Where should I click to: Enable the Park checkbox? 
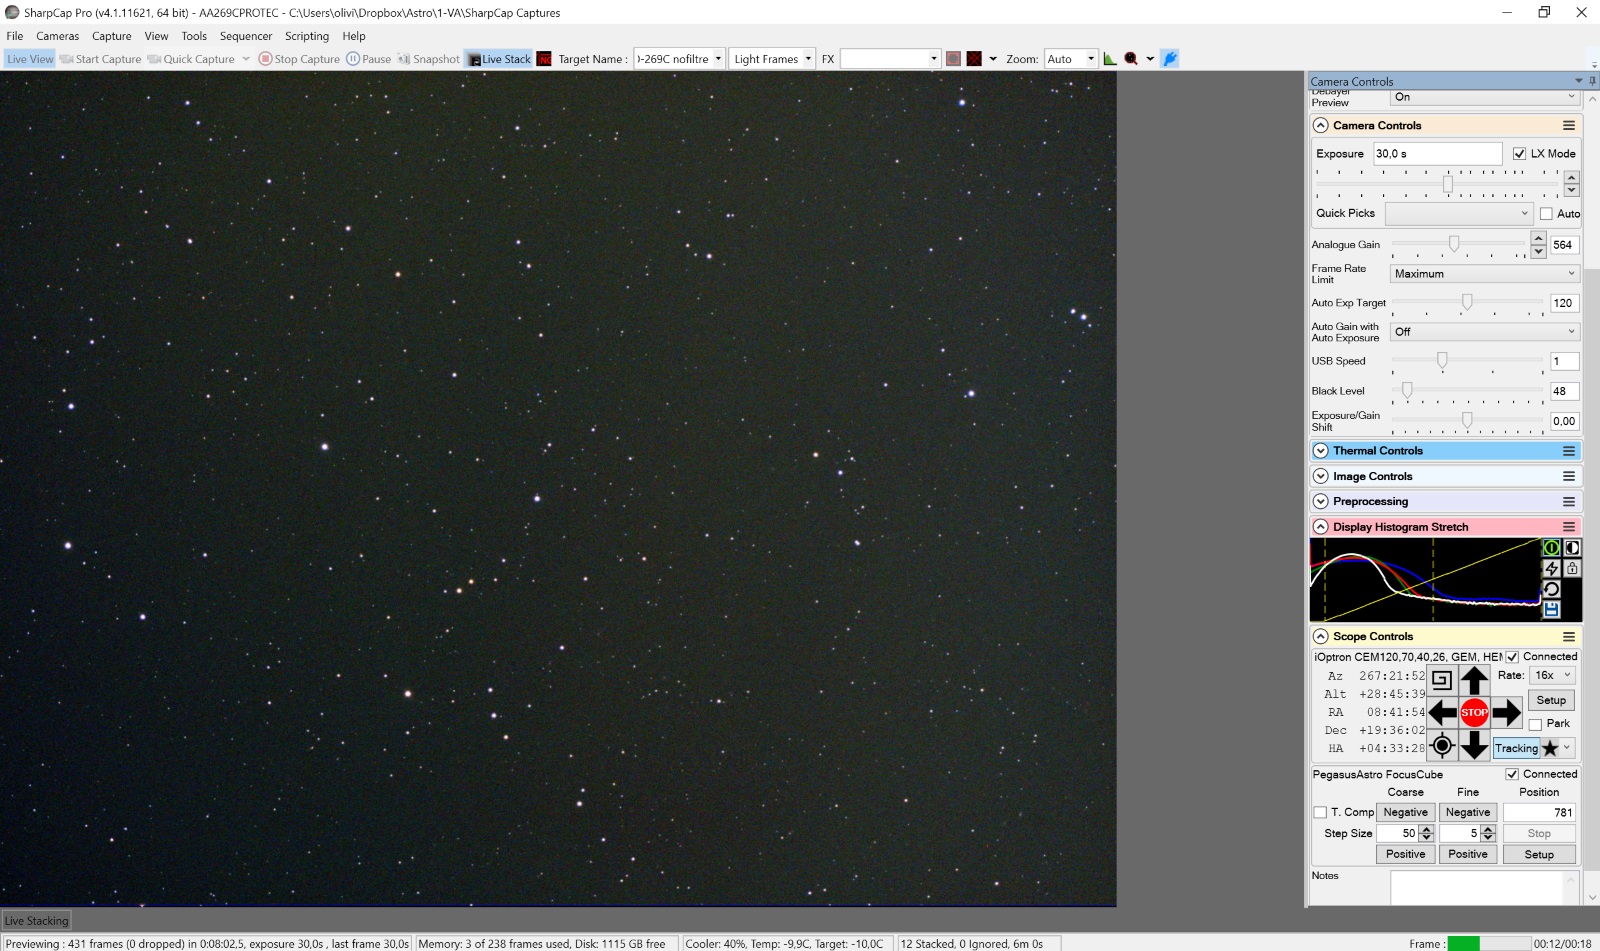(x=1535, y=724)
